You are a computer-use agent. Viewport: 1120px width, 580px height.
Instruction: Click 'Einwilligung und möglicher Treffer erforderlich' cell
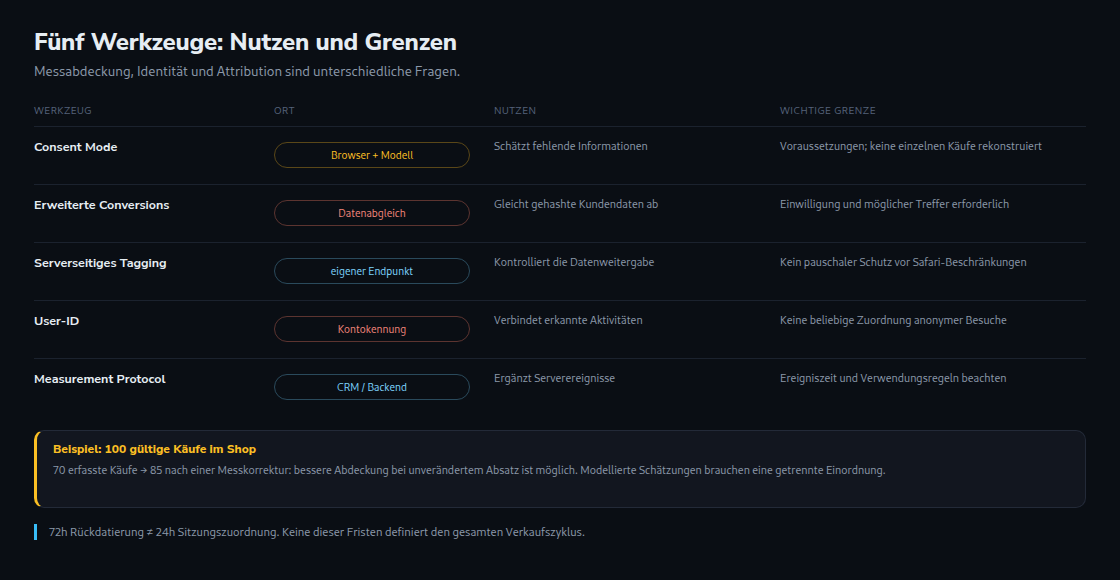tap(894, 204)
